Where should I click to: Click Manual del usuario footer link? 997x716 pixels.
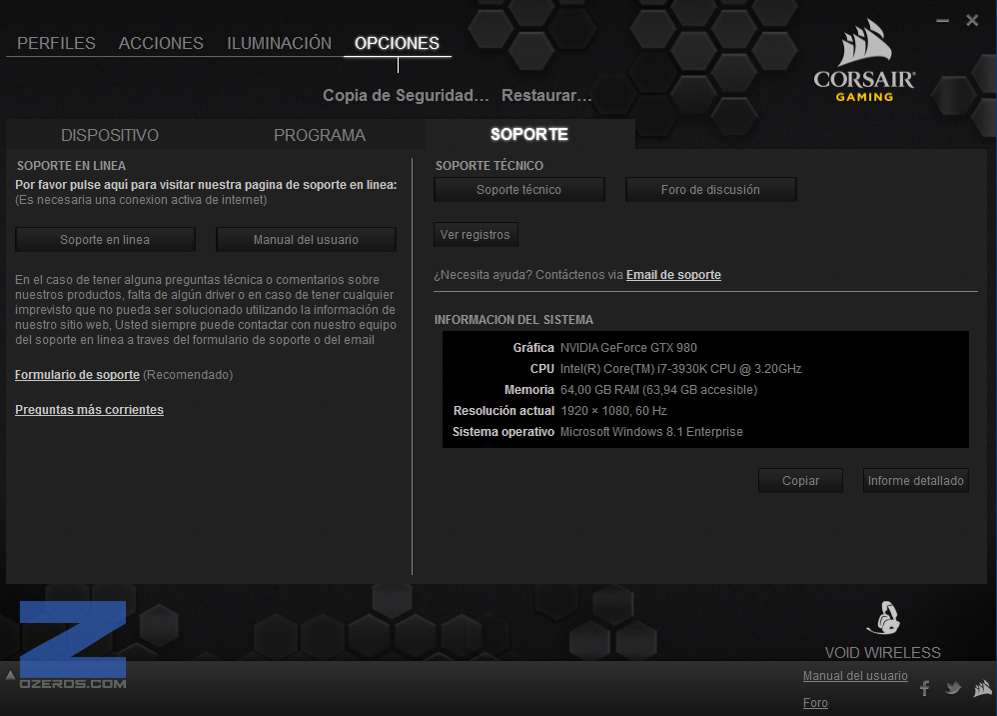[x=855, y=676]
